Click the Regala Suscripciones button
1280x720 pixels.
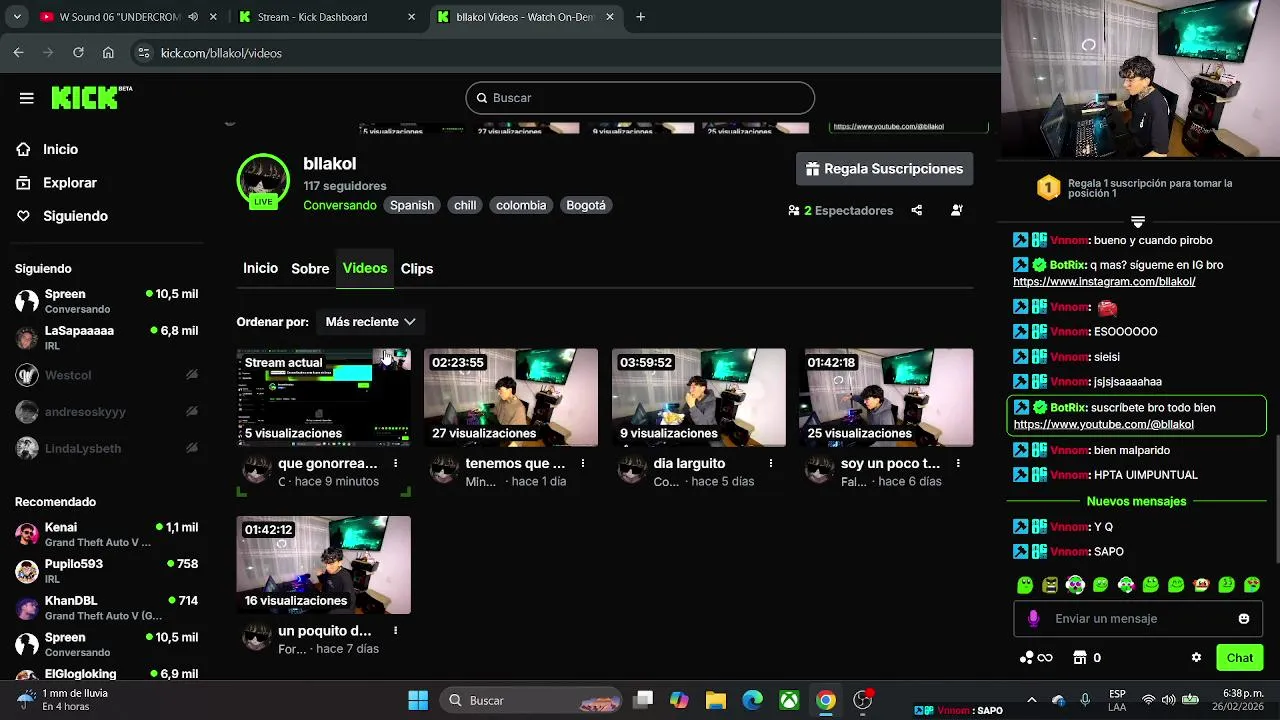tap(884, 169)
